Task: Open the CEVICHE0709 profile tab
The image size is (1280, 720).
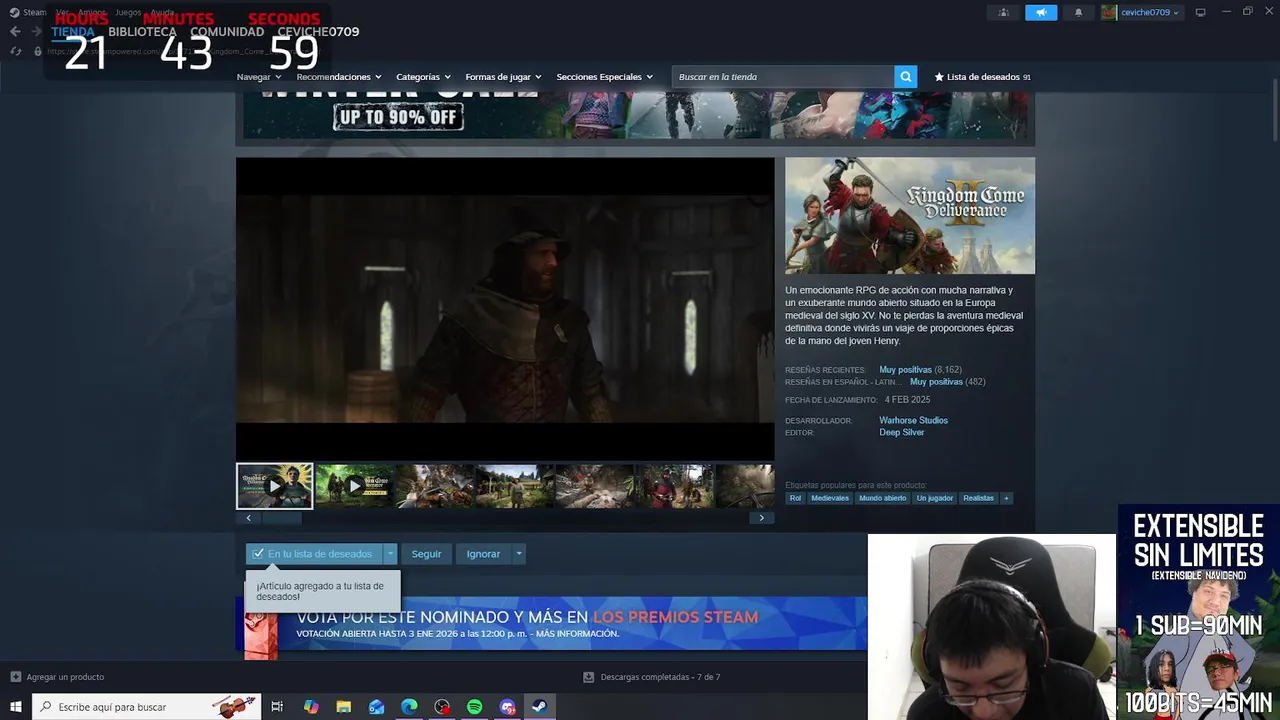Action: point(318,32)
